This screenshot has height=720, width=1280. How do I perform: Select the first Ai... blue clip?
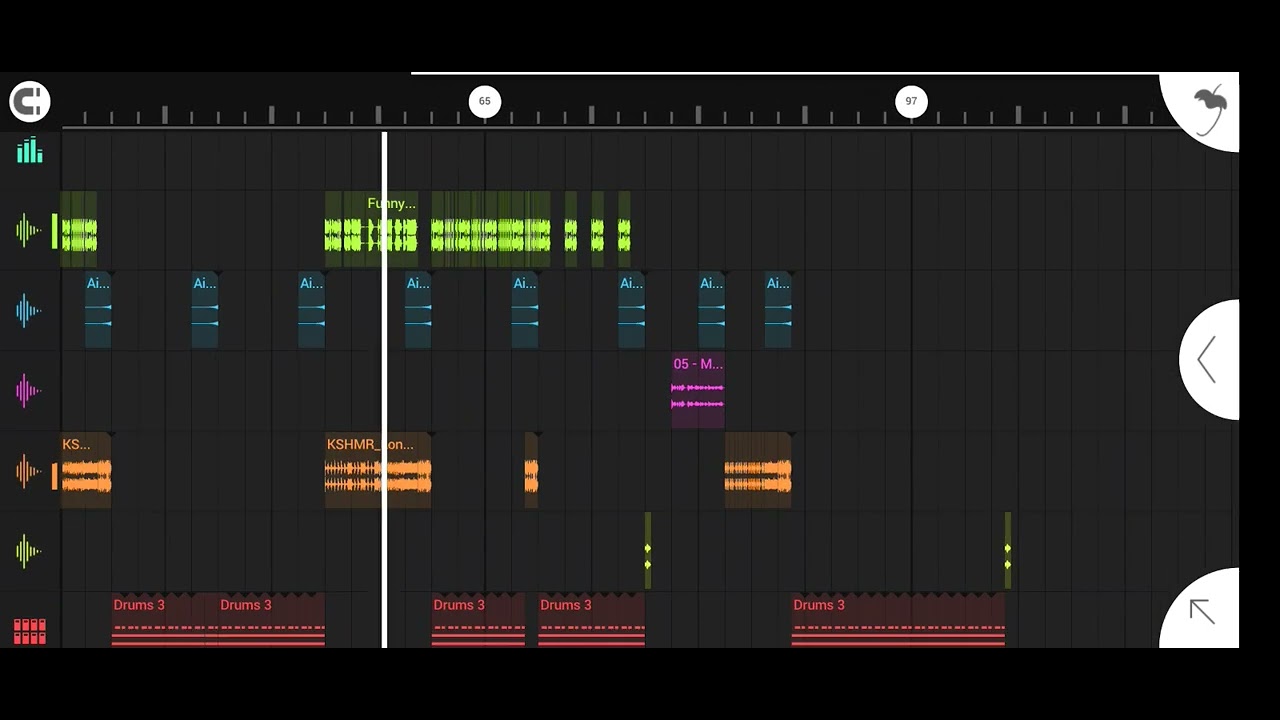(98, 310)
